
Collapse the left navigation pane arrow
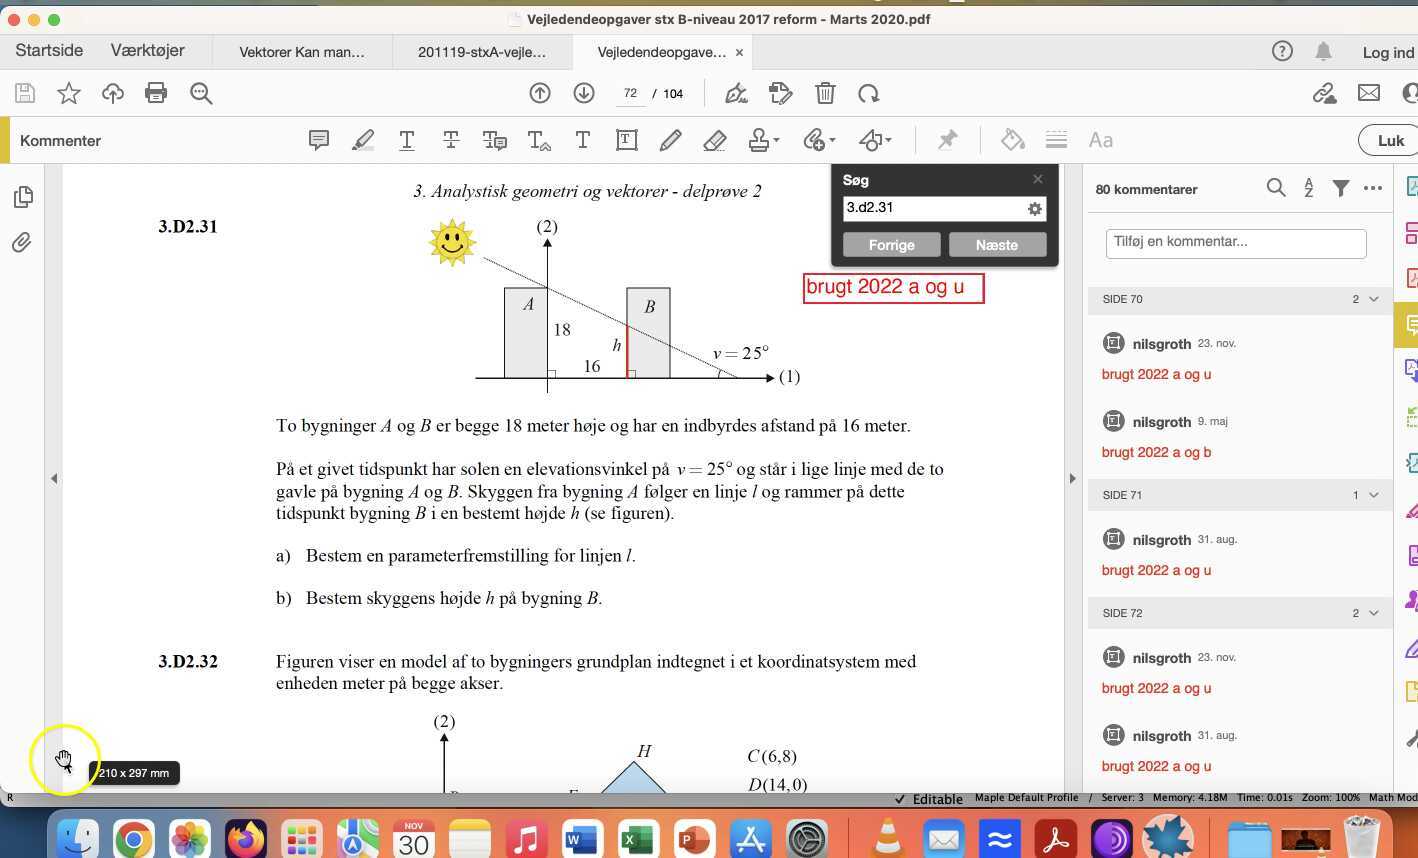click(x=54, y=479)
